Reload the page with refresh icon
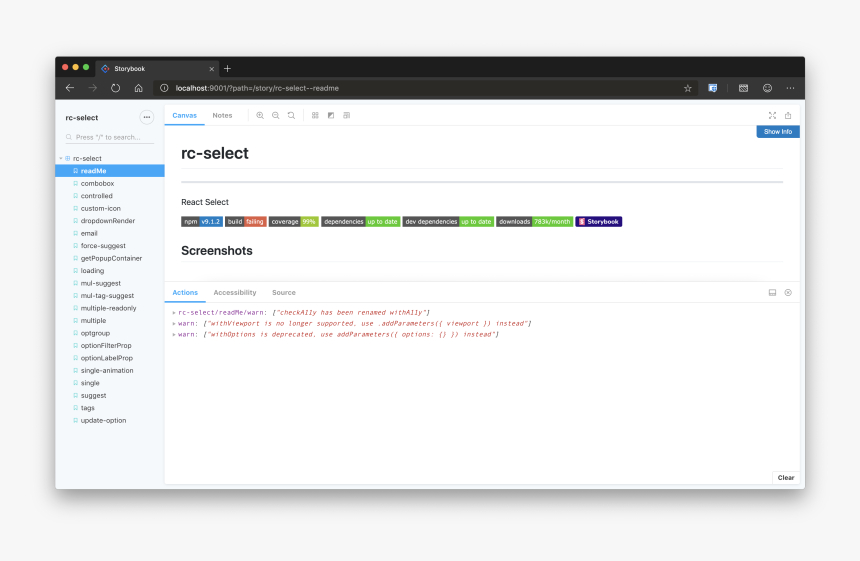Viewport: 860px width, 561px height. pyautogui.click(x=115, y=88)
